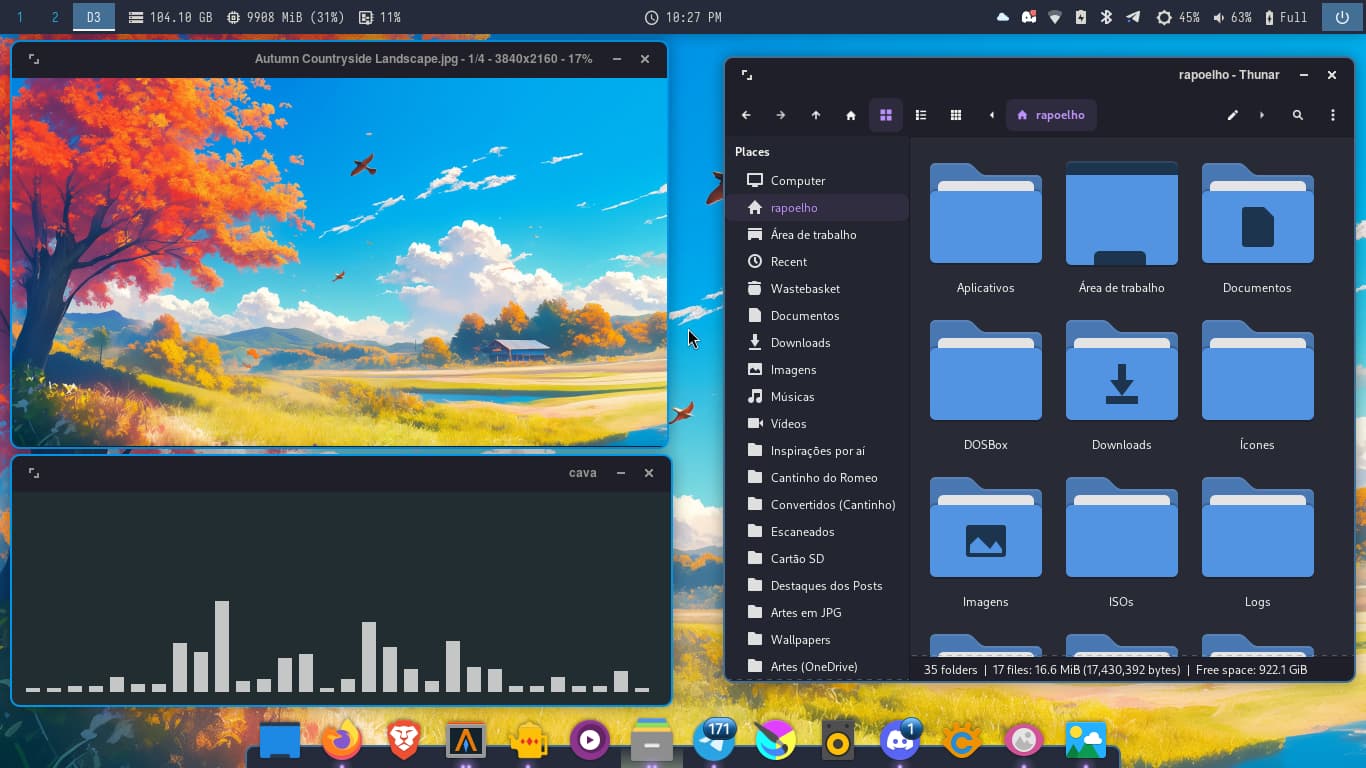Screen dimensions: 1366x768
Task: Click the home icon in Thunar toolbar
Action: click(x=851, y=115)
